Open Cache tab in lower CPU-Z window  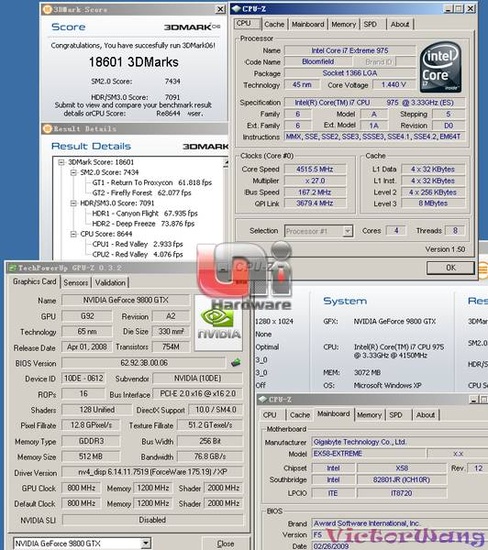[x=299, y=415]
